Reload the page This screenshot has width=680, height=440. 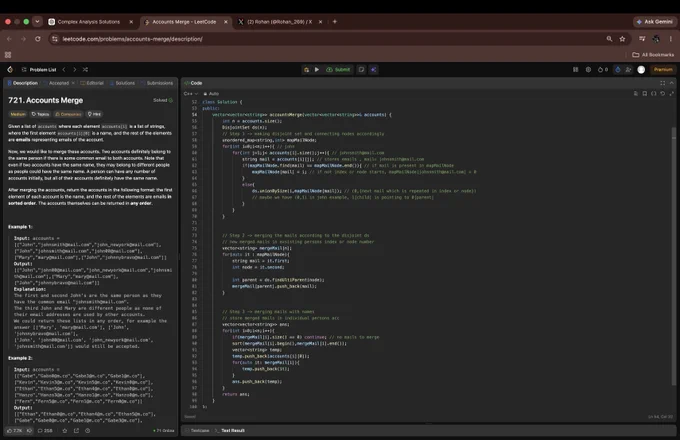tap(38, 39)
